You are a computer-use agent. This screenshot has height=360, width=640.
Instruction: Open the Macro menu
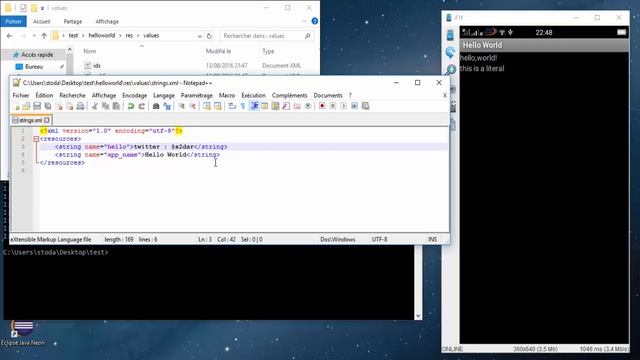point(227,95)
